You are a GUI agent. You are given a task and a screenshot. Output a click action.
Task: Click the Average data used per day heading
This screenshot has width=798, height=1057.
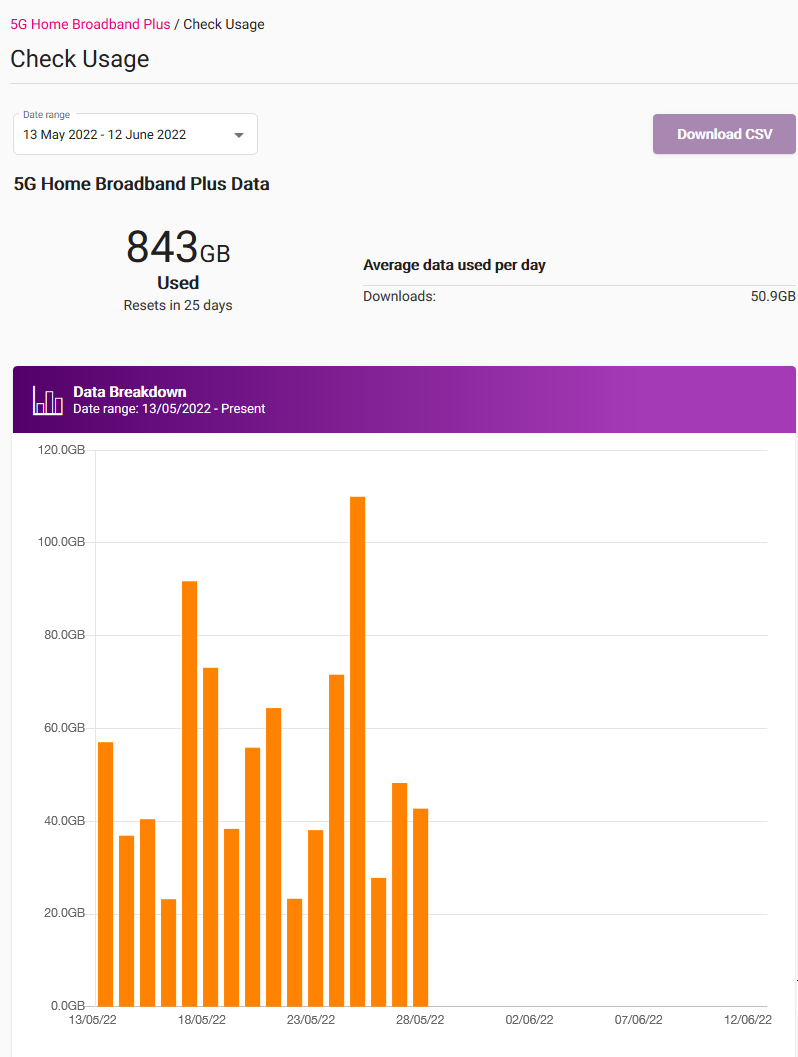454,265
